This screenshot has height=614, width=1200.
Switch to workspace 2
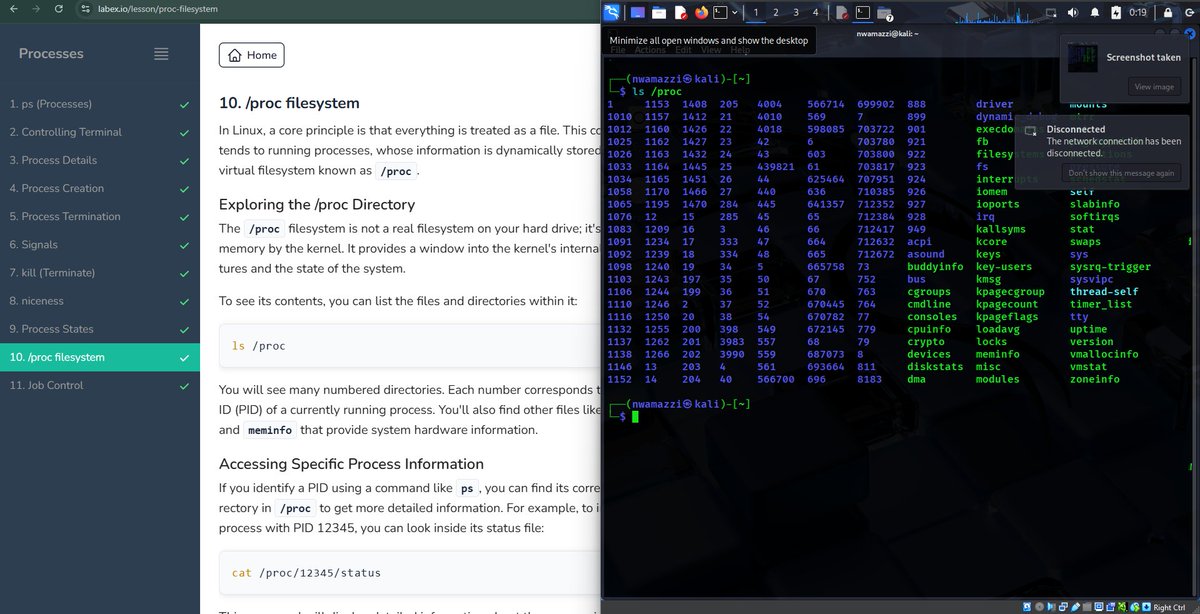click(776, 12)
